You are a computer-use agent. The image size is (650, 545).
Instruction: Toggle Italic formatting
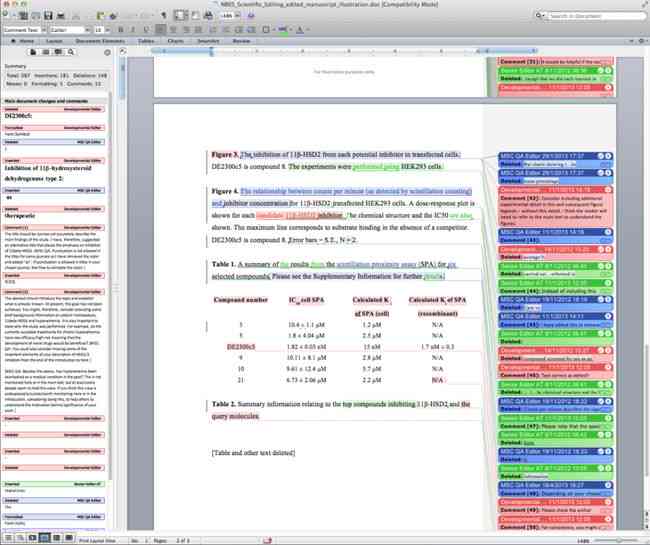point(133,30)
